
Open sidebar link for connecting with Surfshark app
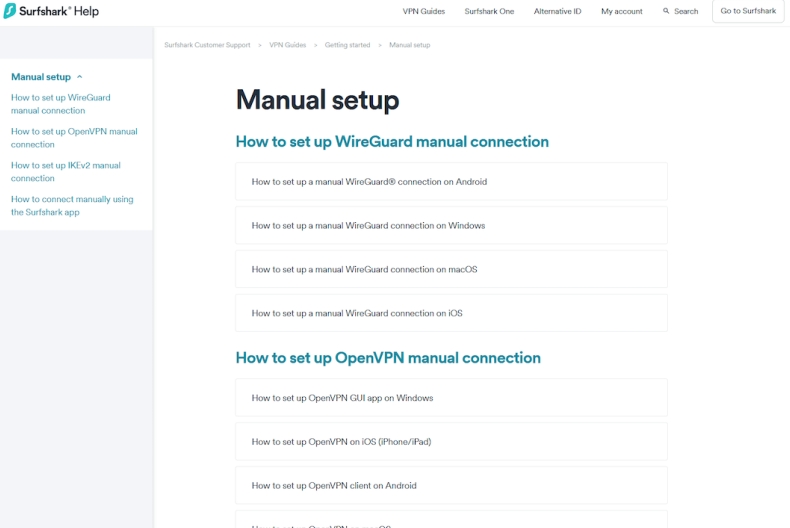pyautogui.click(x=72, y=206)
